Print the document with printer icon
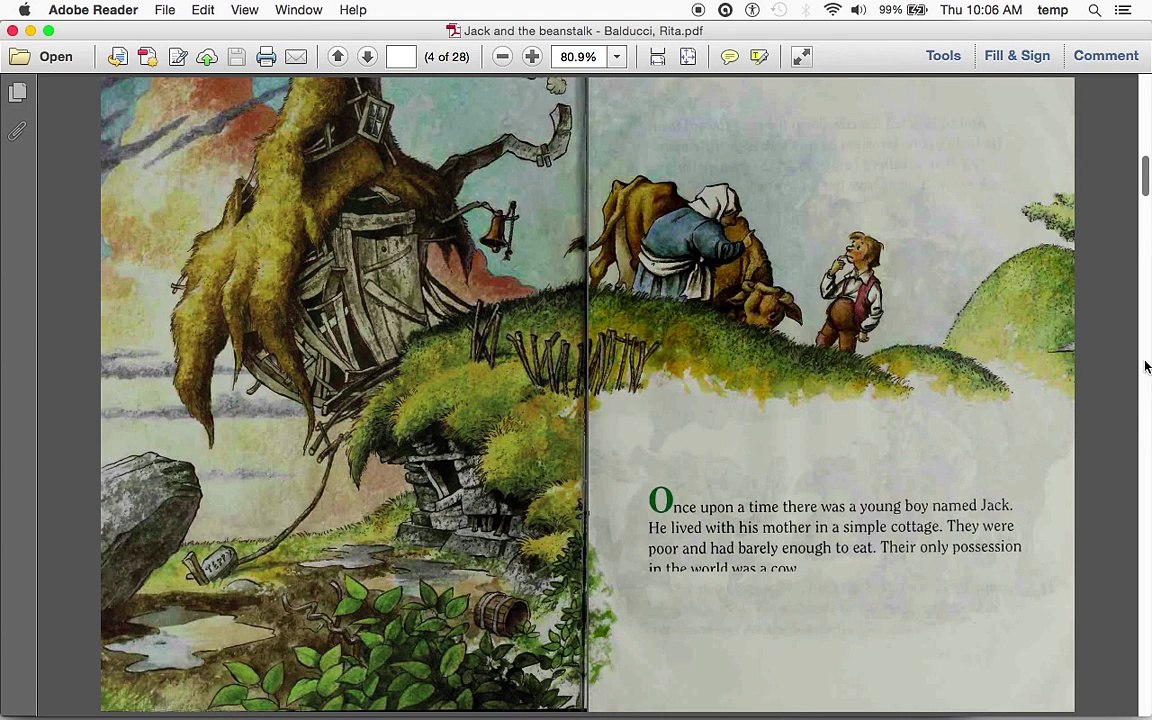 (x=266, y=57)
